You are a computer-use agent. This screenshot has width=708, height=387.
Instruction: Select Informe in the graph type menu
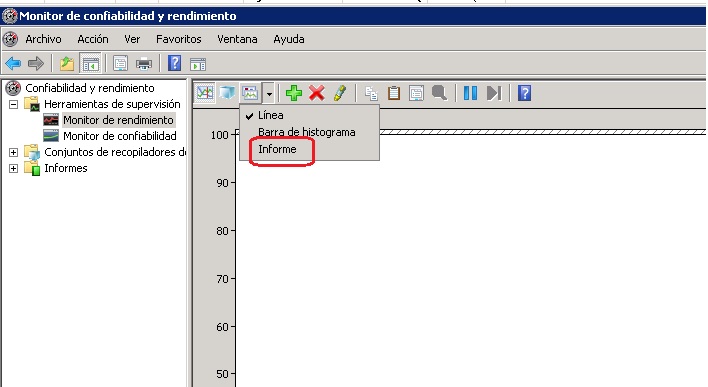click(309, 149)
